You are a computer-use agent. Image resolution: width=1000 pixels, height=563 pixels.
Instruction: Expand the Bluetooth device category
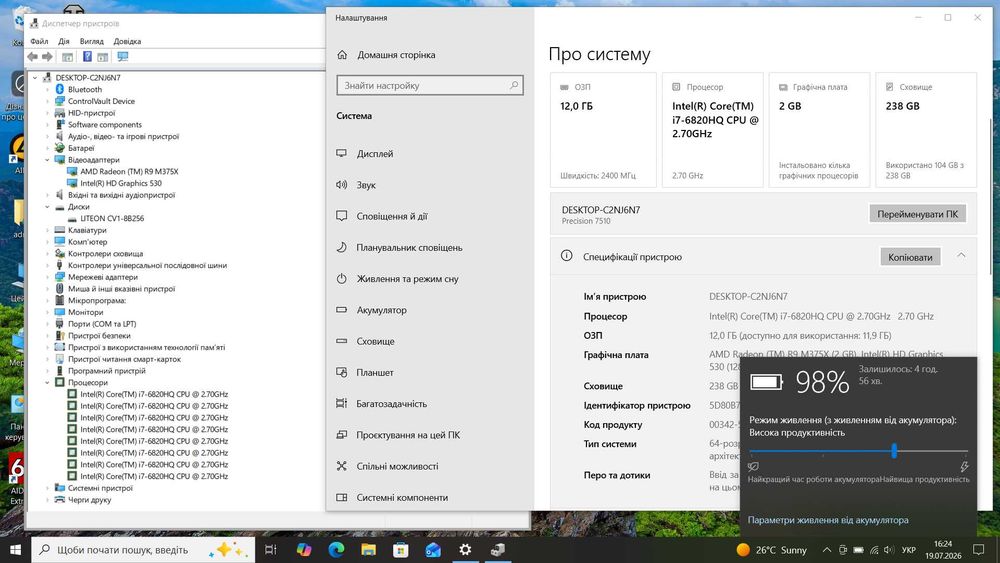coord(47,89)
